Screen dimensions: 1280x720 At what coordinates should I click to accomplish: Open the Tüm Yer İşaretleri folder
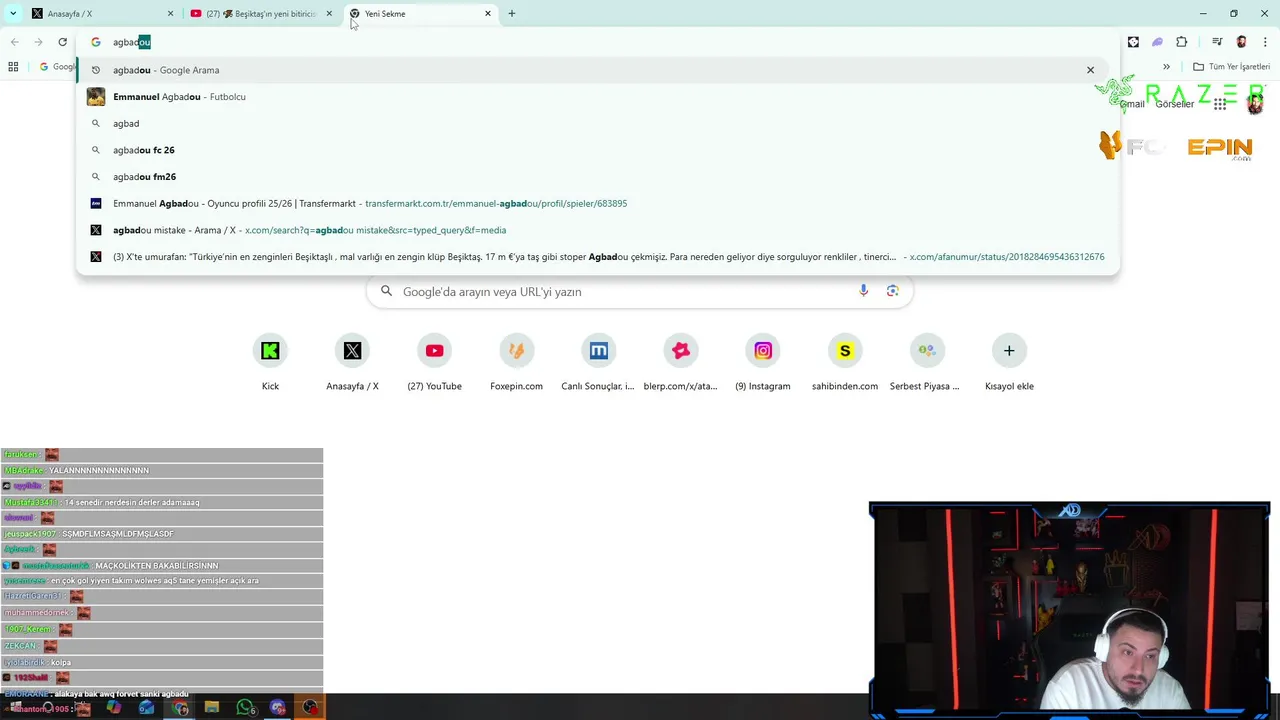pos(1231,67)
